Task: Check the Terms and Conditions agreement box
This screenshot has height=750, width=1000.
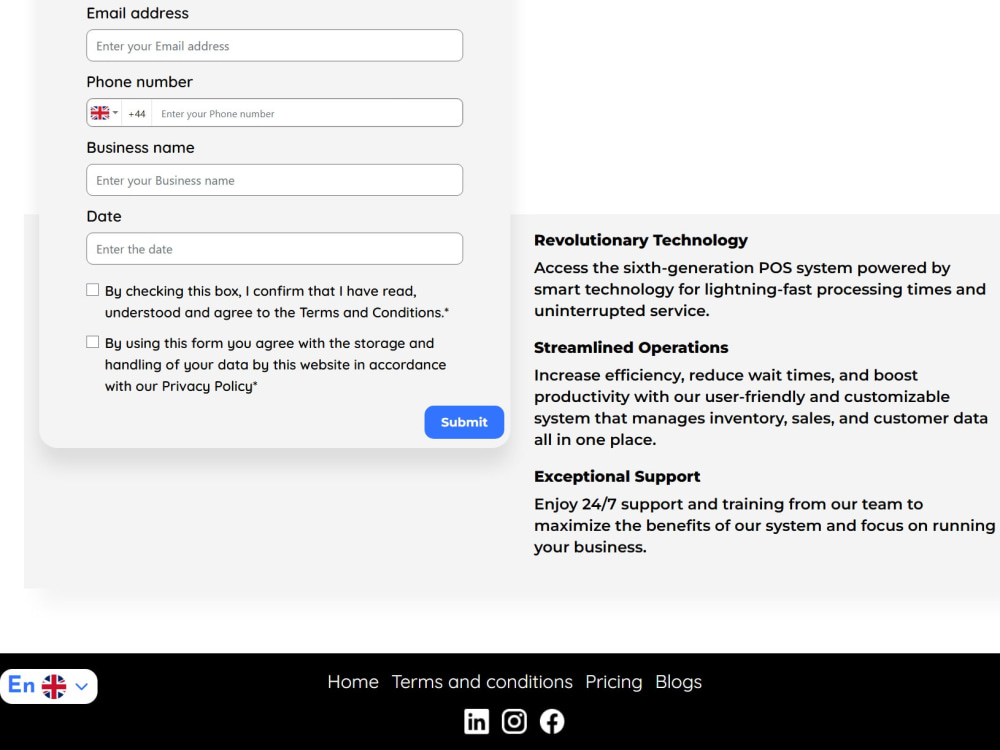Action: click(92, 290)
